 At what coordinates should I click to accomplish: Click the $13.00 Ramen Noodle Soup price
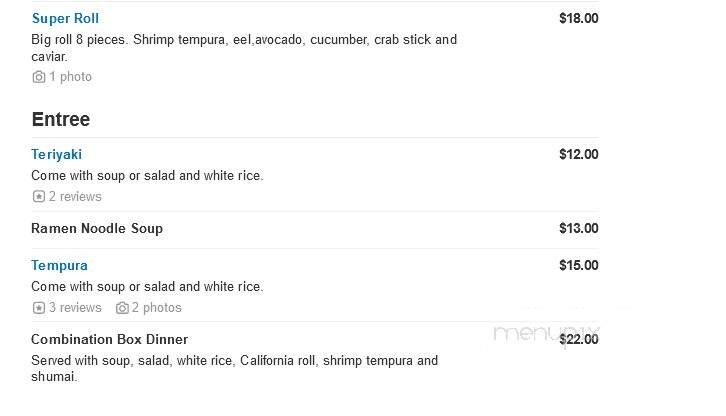click(578, 228)
